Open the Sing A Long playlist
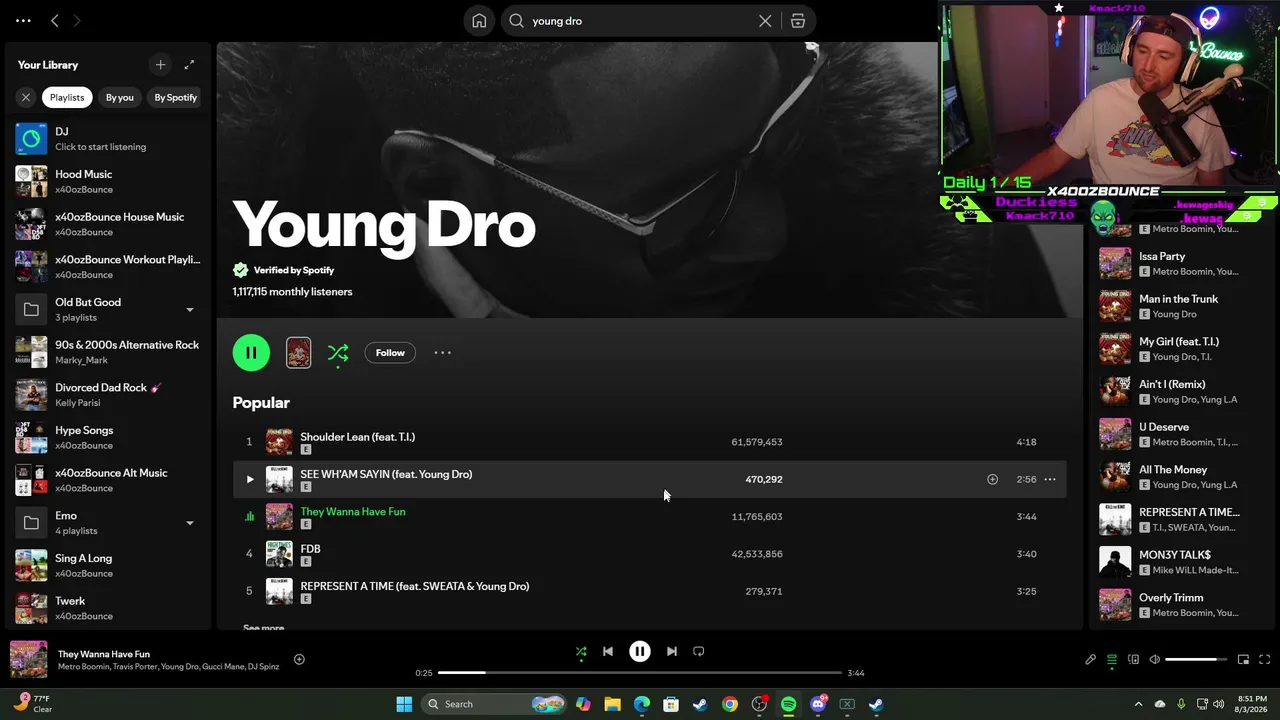This screenshot has width=1280, height=720. point(109,565)
